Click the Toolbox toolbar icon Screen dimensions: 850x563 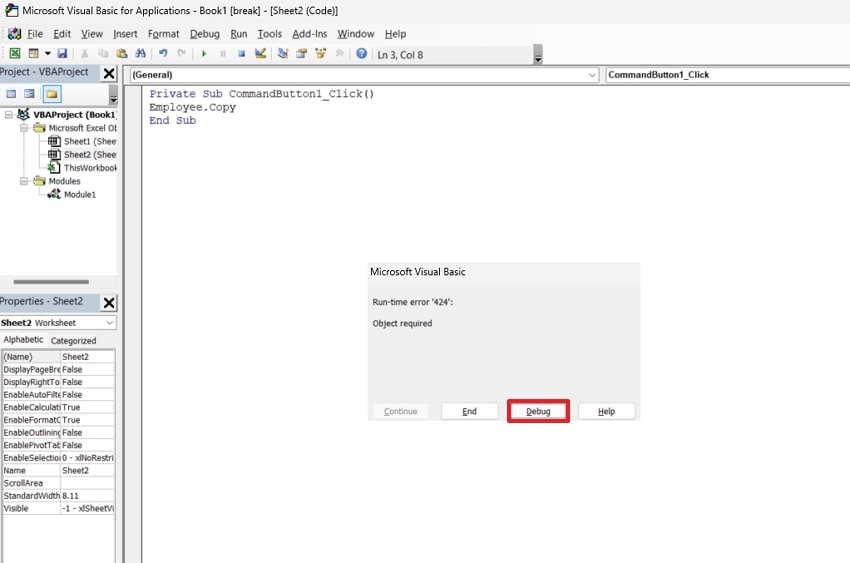click(339, 54)
